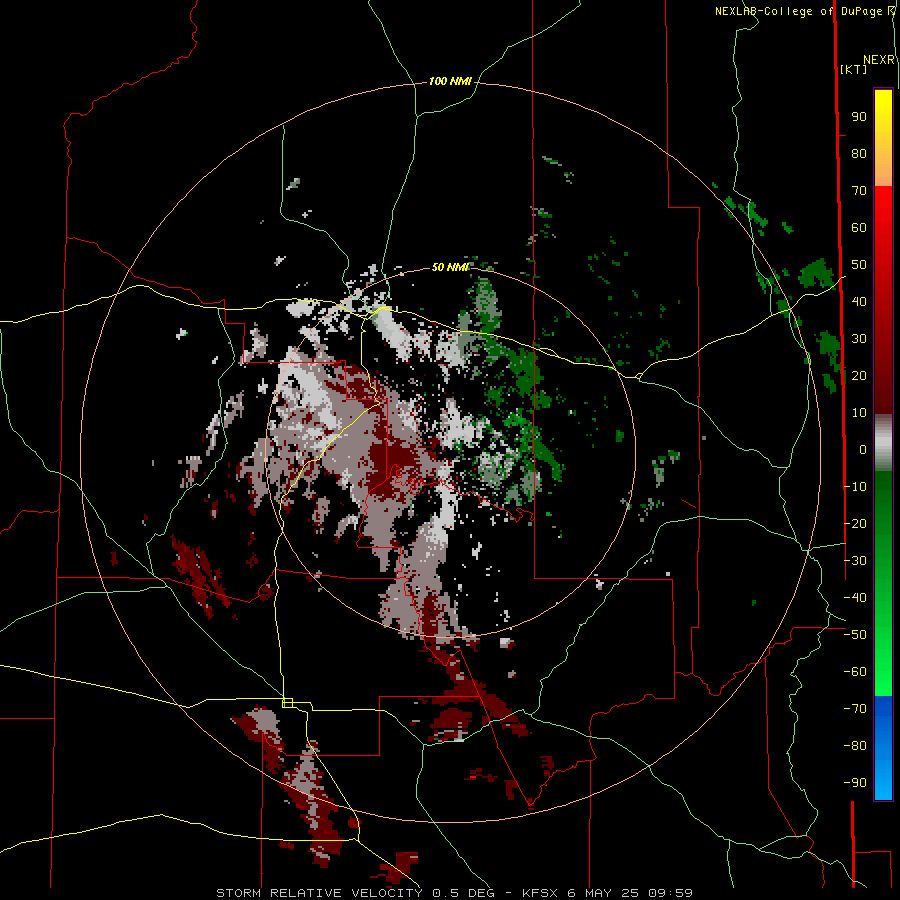Click the NEXLAB-College of DuPage credit text
The image size is (900, 900).
point(799,11)
